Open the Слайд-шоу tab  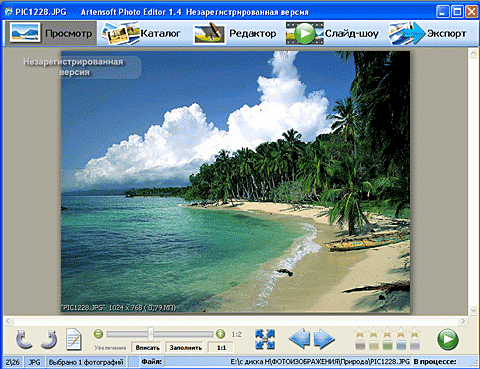332,33
